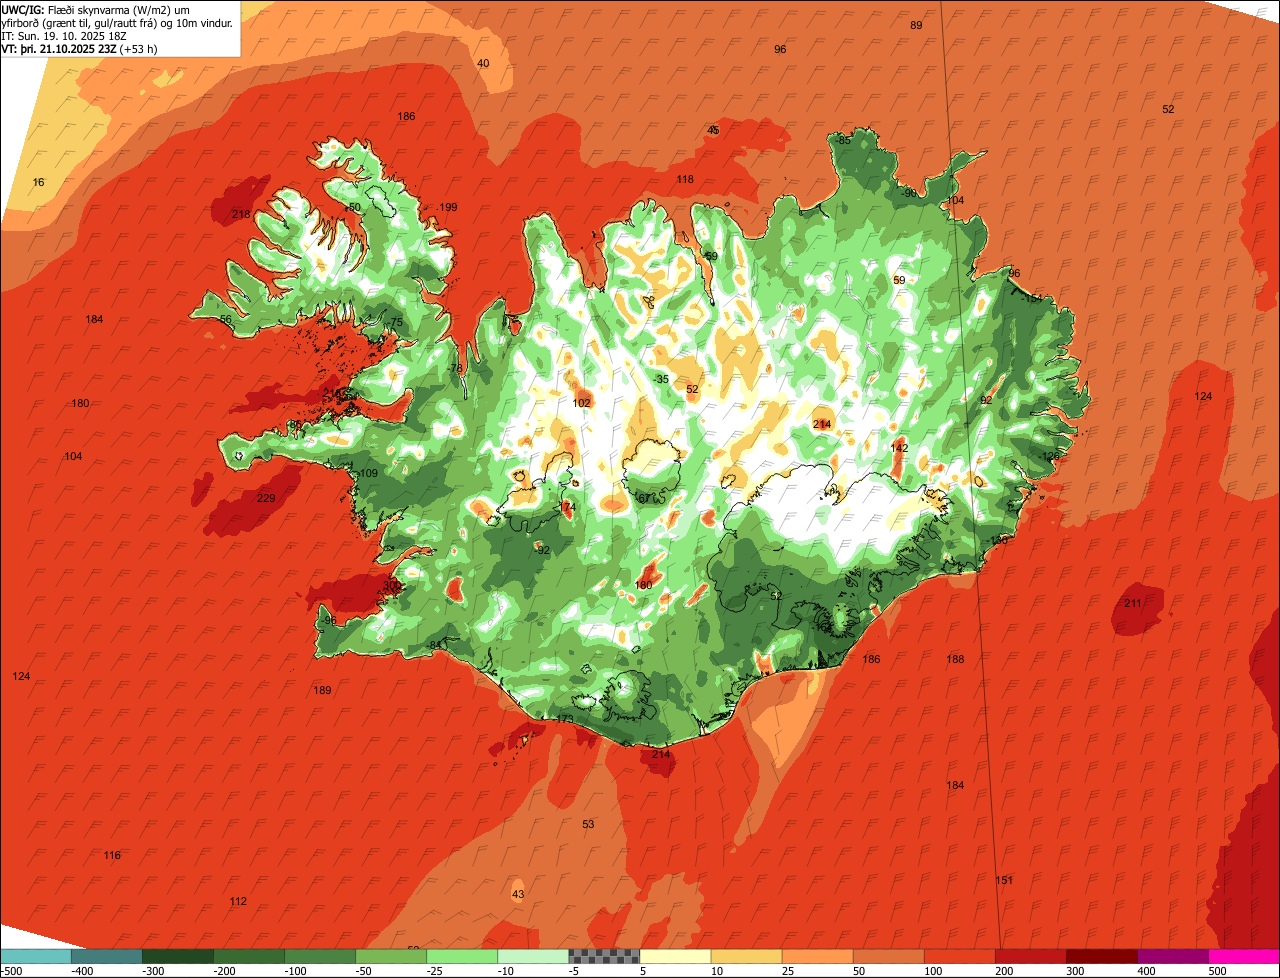The image size is (1280, 978).
Task: Click the '-100' colorbar label
Action: pyautogui.click(x=296, y=971)
